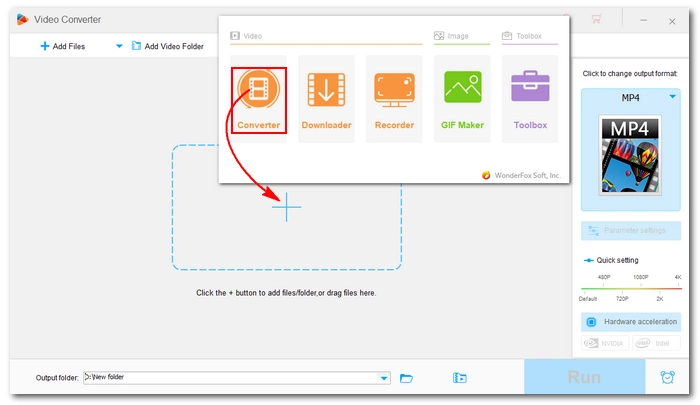The height and width of the screenshot is (405, 700).
Task: Browse for output folder icon
Action: (x=406, y=378)
